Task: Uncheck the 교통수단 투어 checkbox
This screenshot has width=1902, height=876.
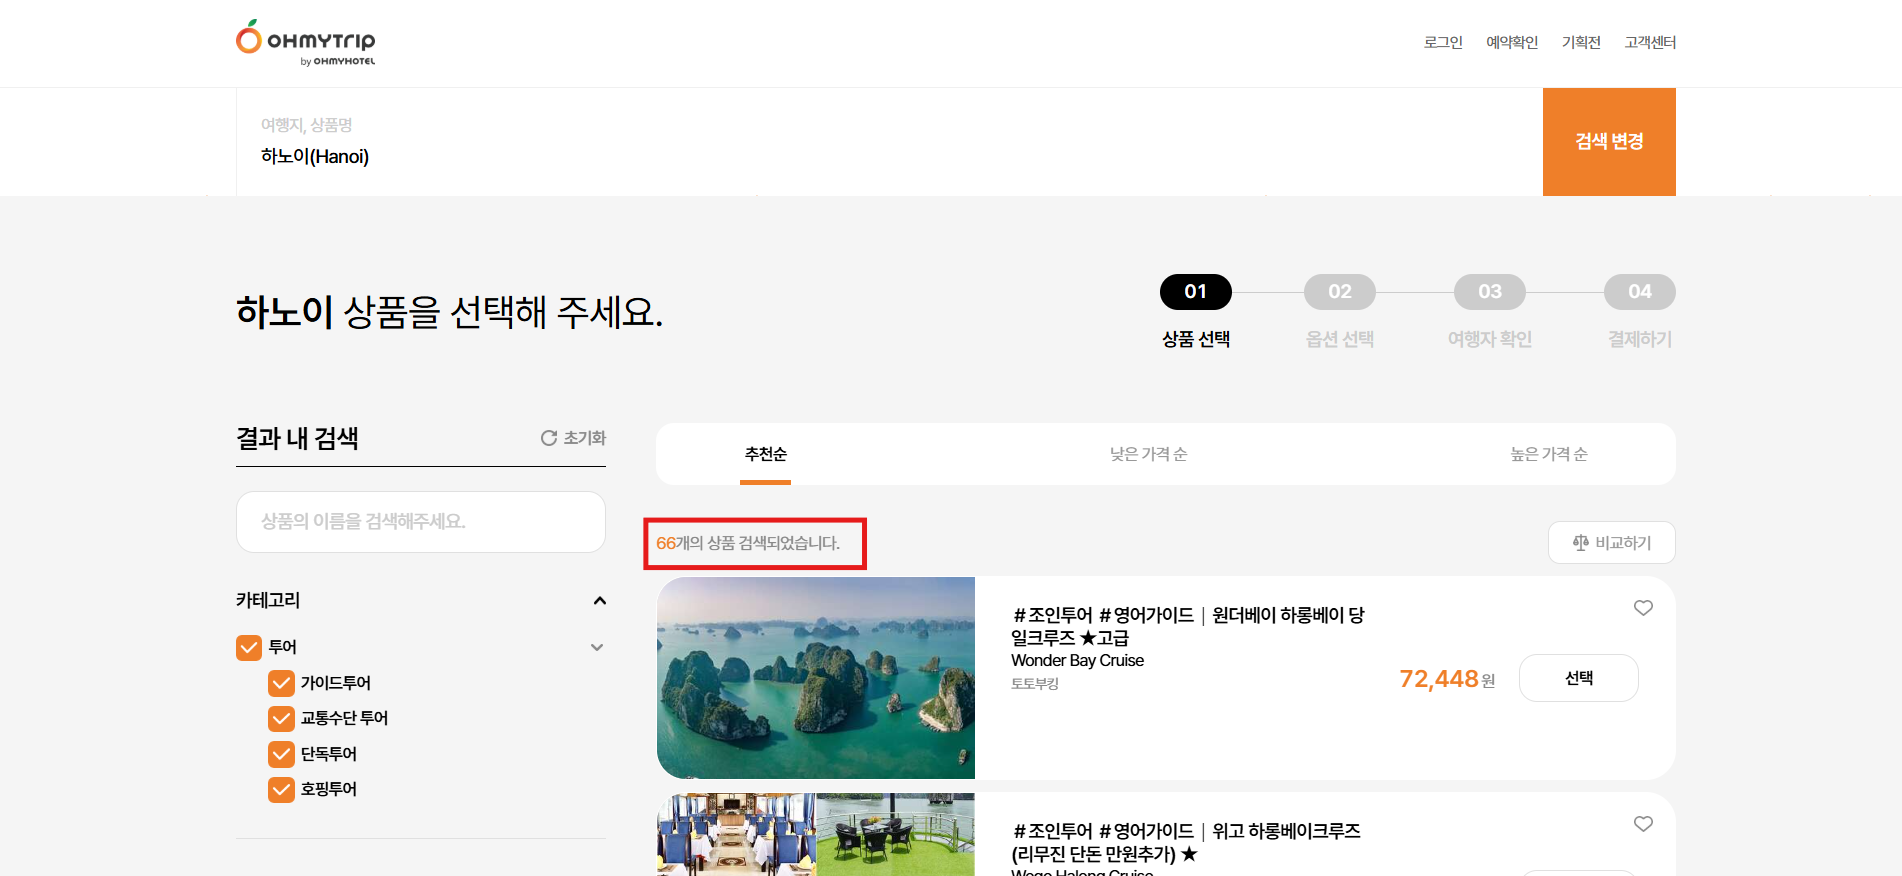Action: point(281,719)
